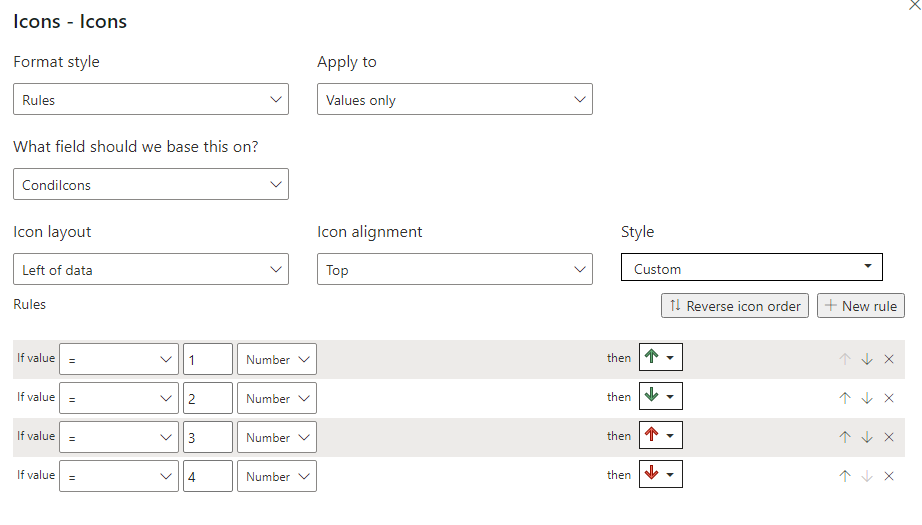
Task: Move rule 2 down with down arrow
Action: pyautogui.click(x=867, y=398)
